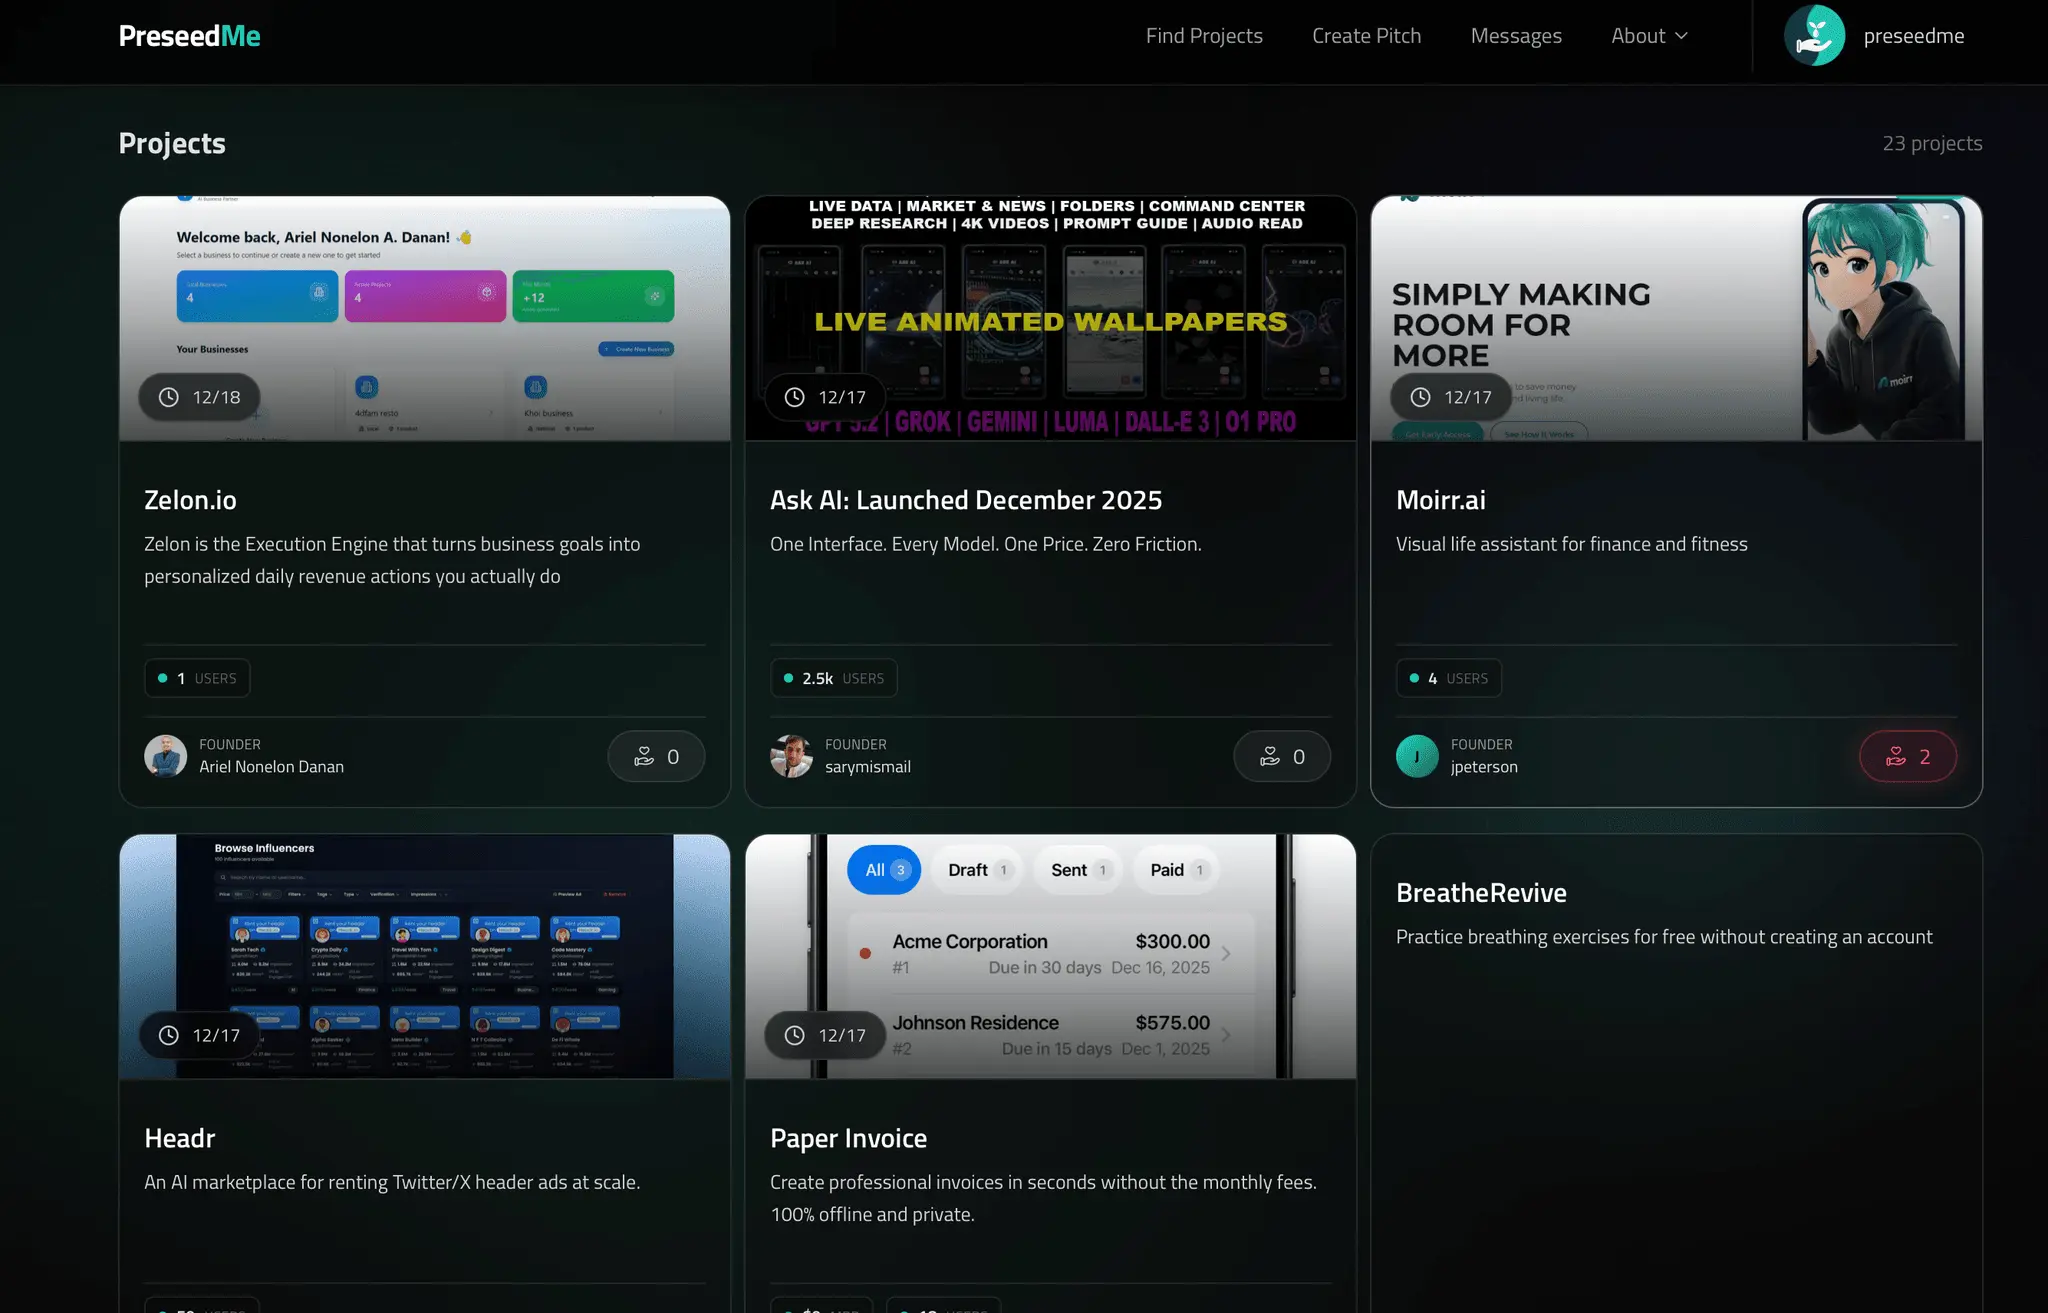Open the Paper Invoice project title

click(x=849, y=1138)
